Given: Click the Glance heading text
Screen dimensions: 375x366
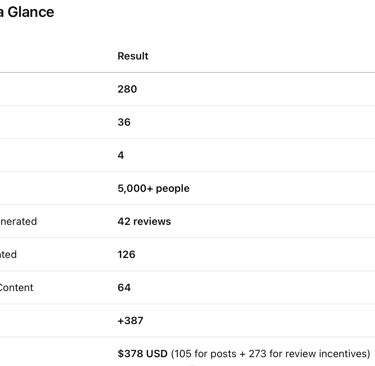Looking at the screenshot, I should point(31,12).
